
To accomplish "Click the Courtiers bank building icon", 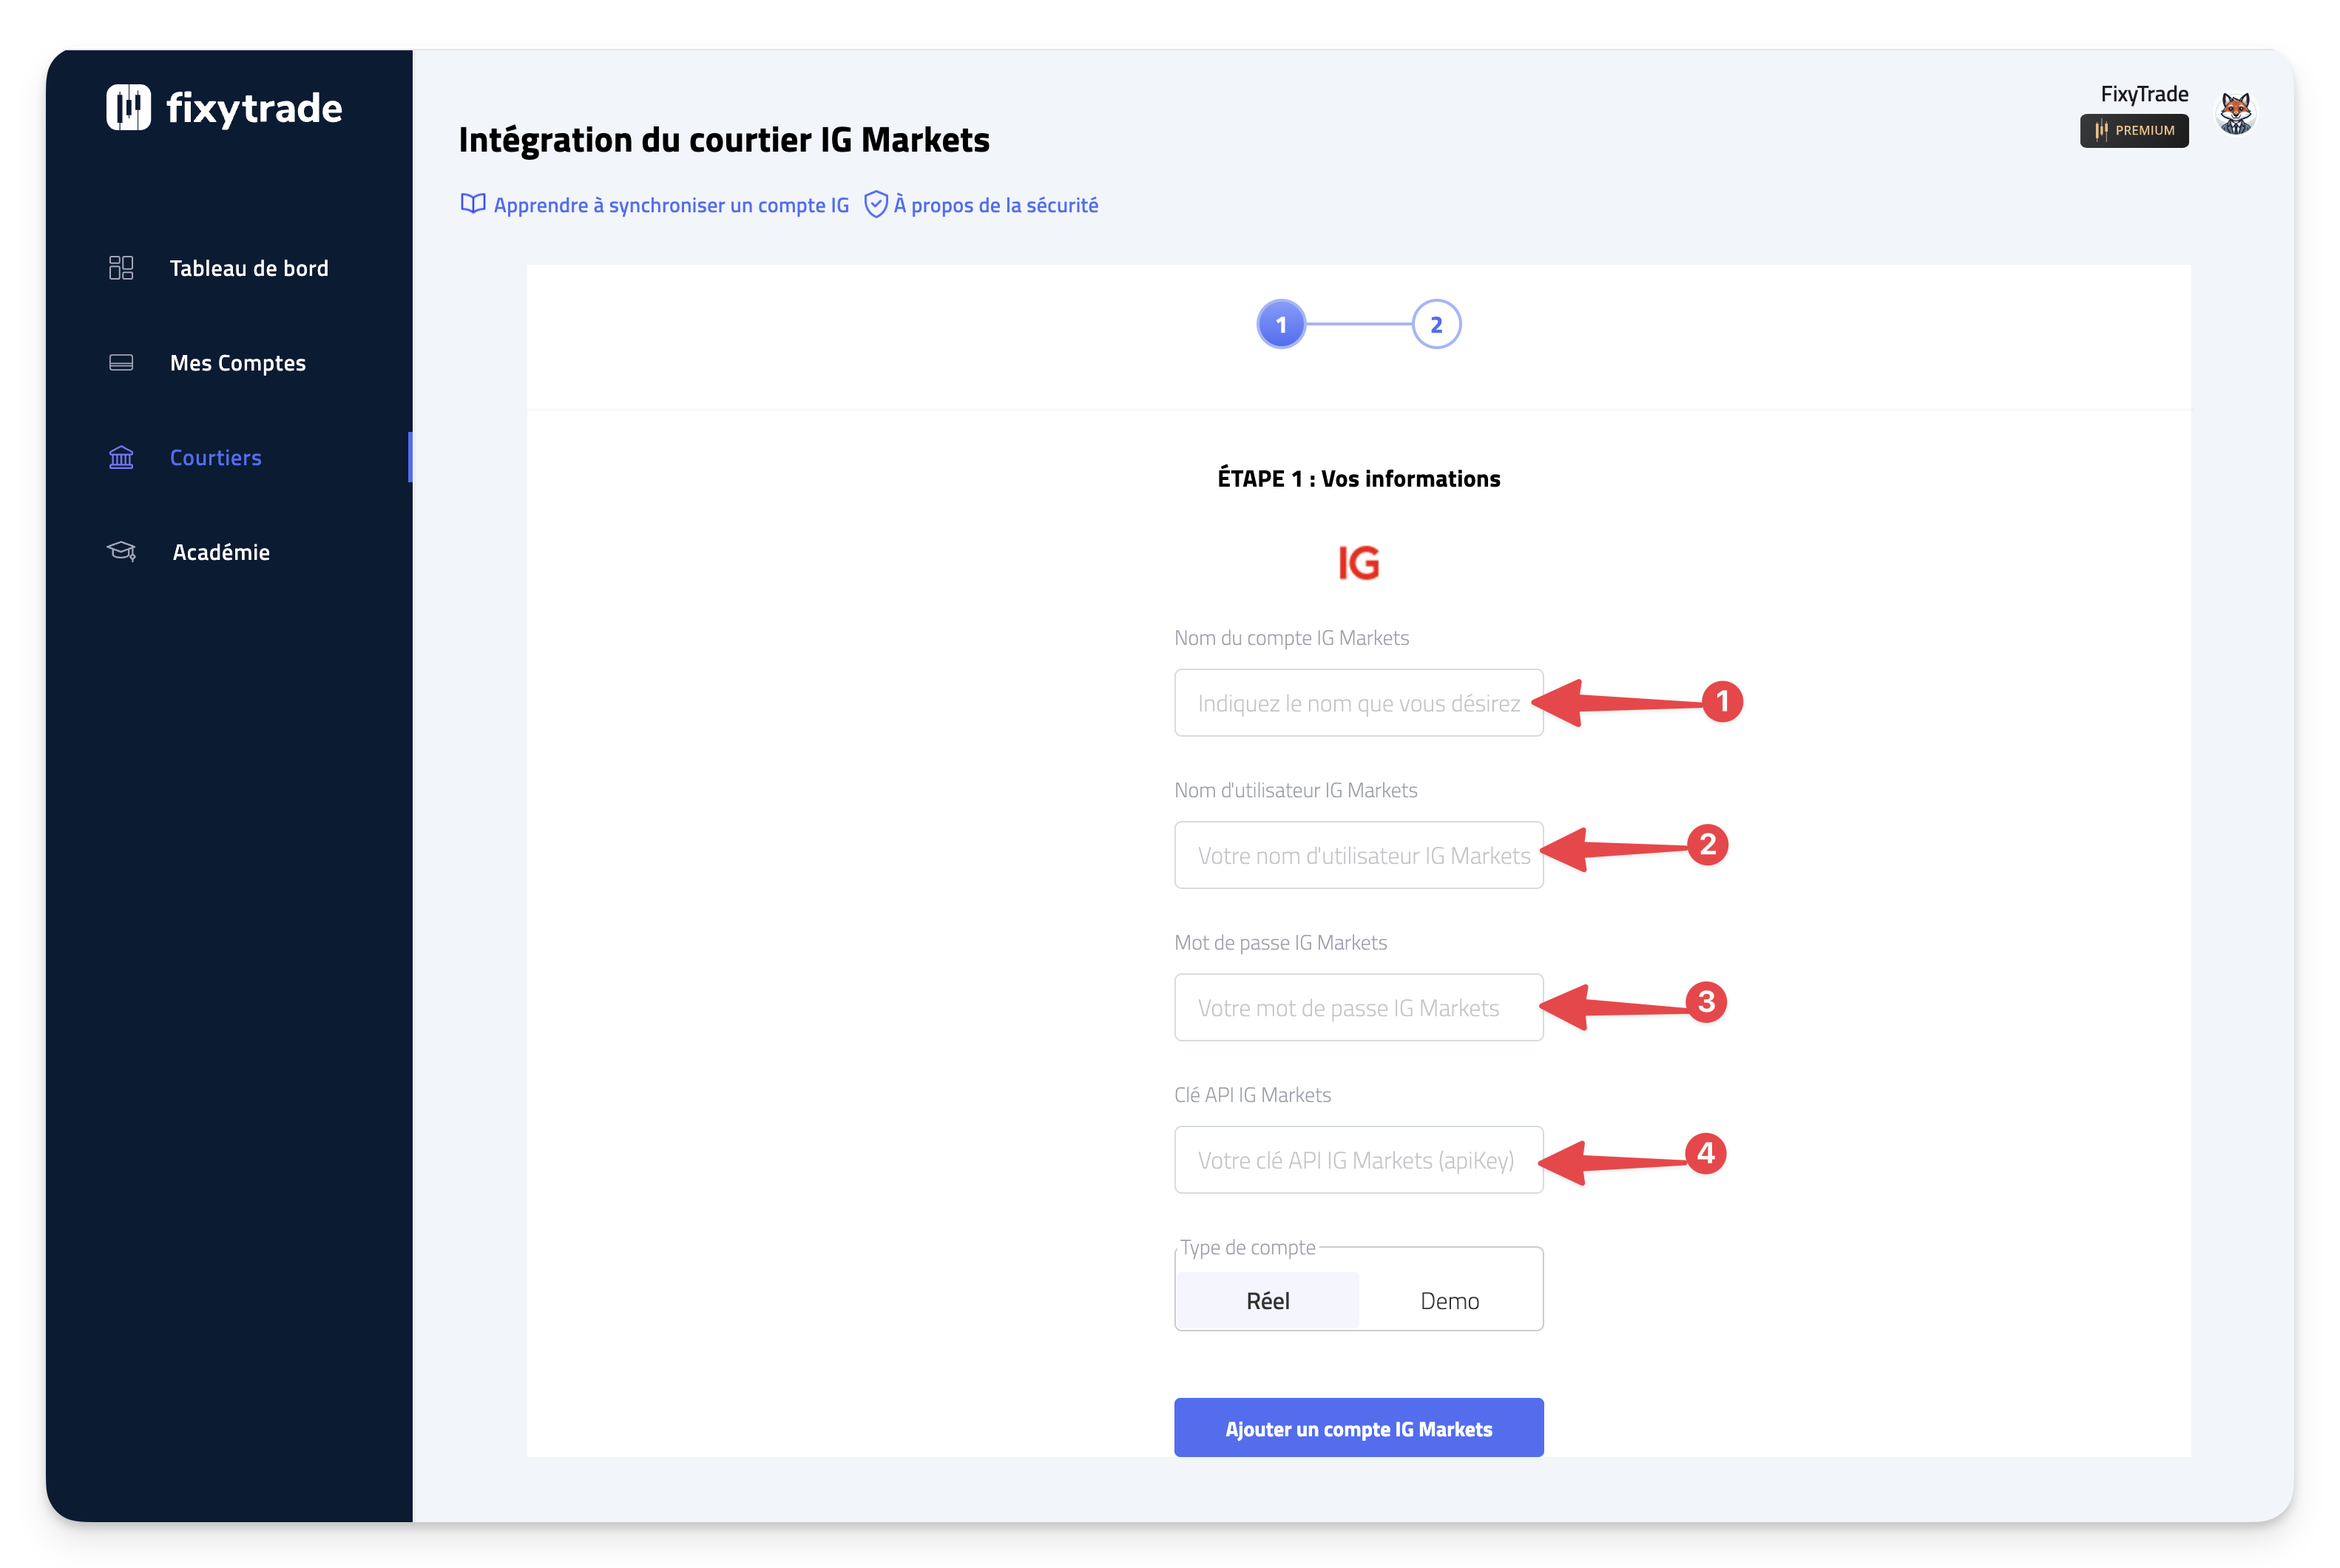I will tap(121, 458).
